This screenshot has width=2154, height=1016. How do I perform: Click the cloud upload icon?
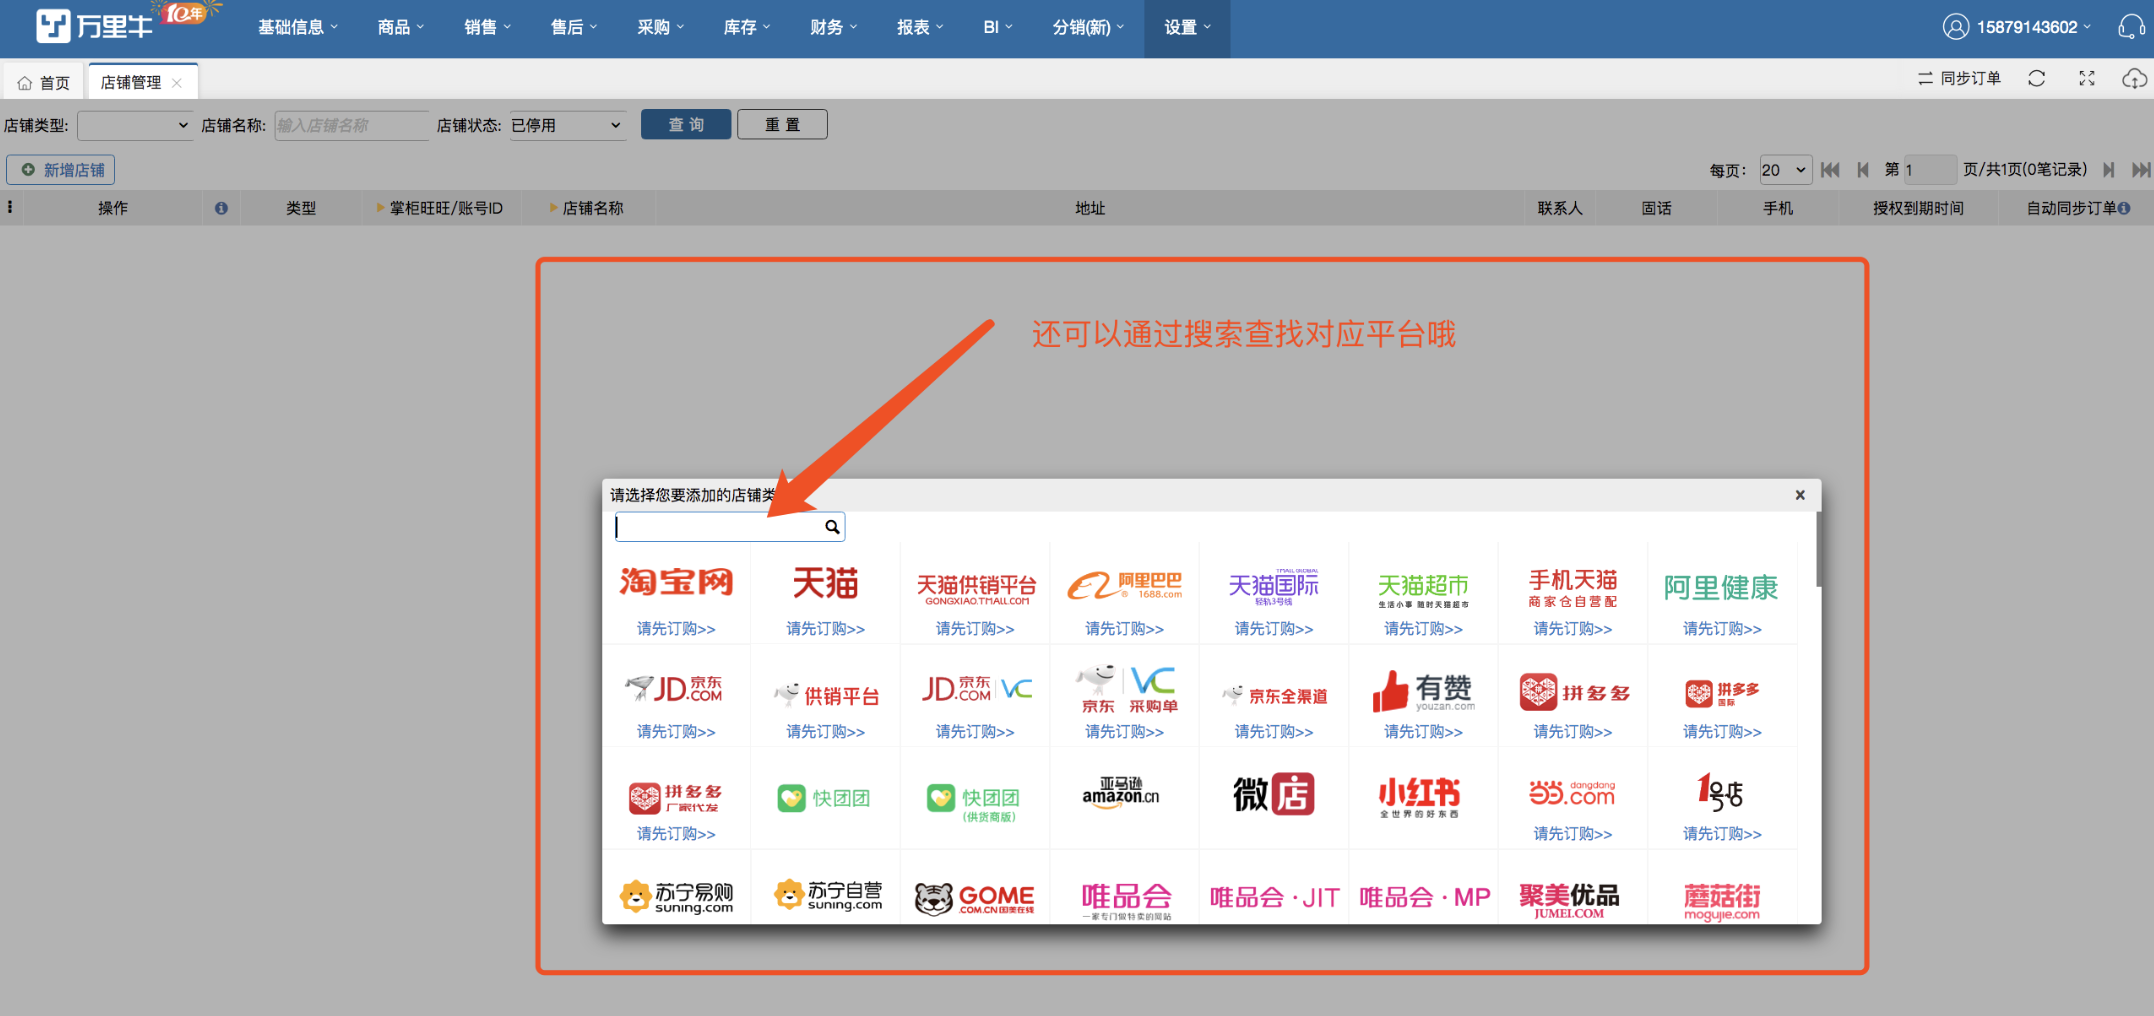pos(2134,78)
